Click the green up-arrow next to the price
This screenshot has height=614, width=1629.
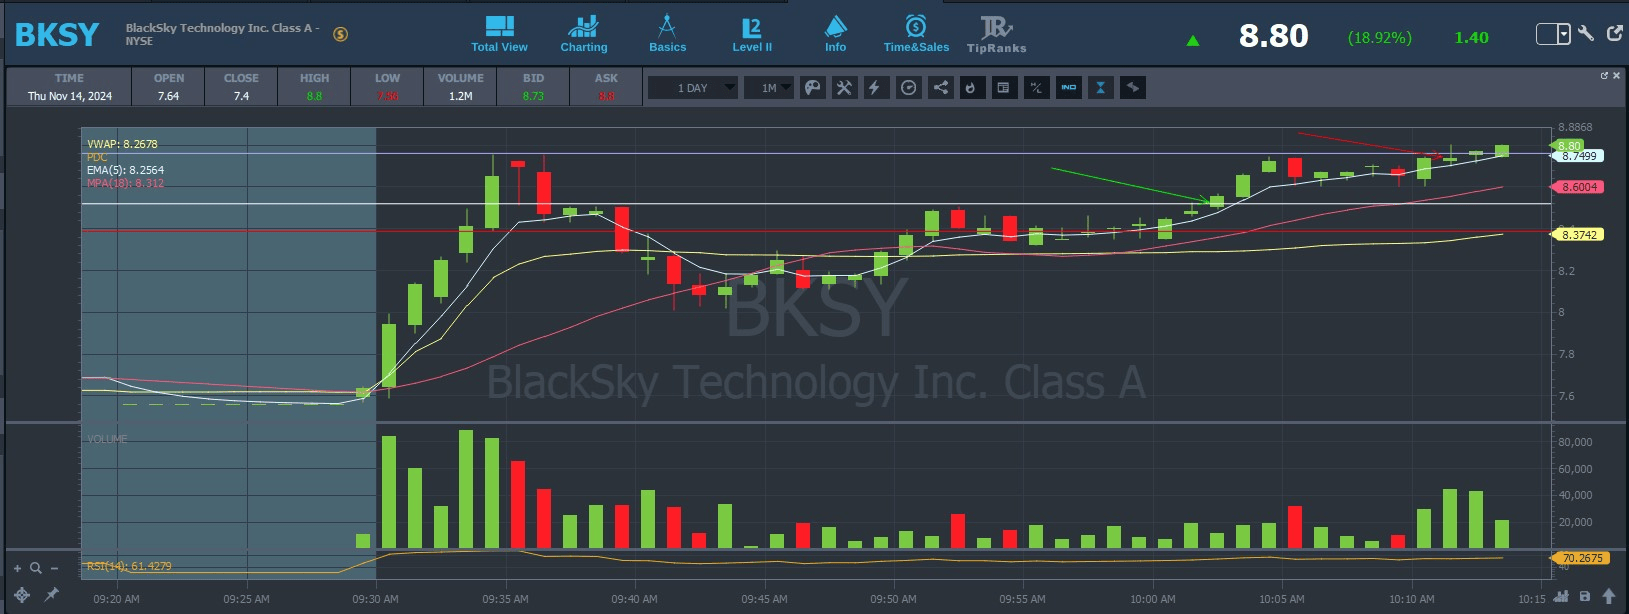pos(1192,41)
